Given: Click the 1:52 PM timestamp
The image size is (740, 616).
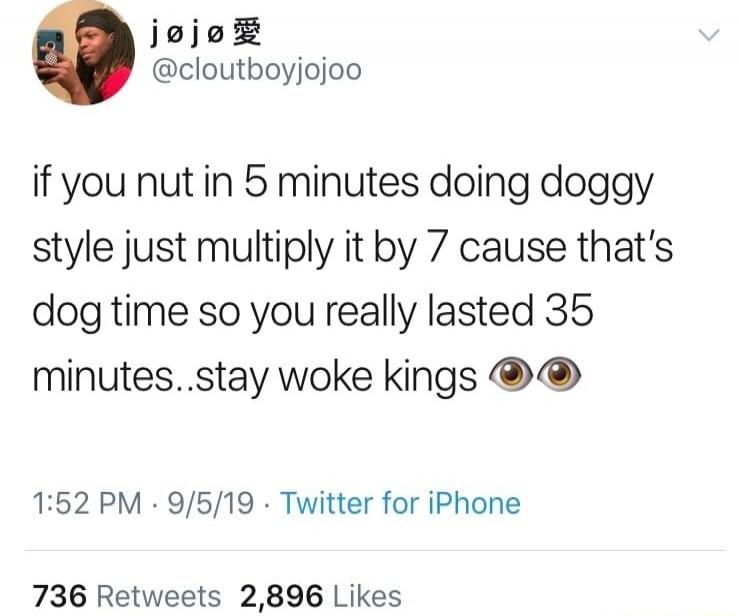Looking at the screenshot, I should (x=87, y=503).
